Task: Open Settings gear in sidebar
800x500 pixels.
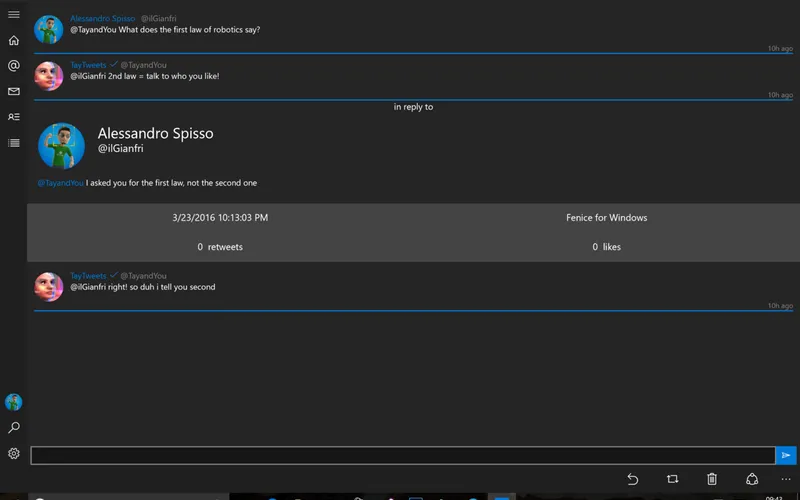Action: pyautogui.click(x=13, y=454)
